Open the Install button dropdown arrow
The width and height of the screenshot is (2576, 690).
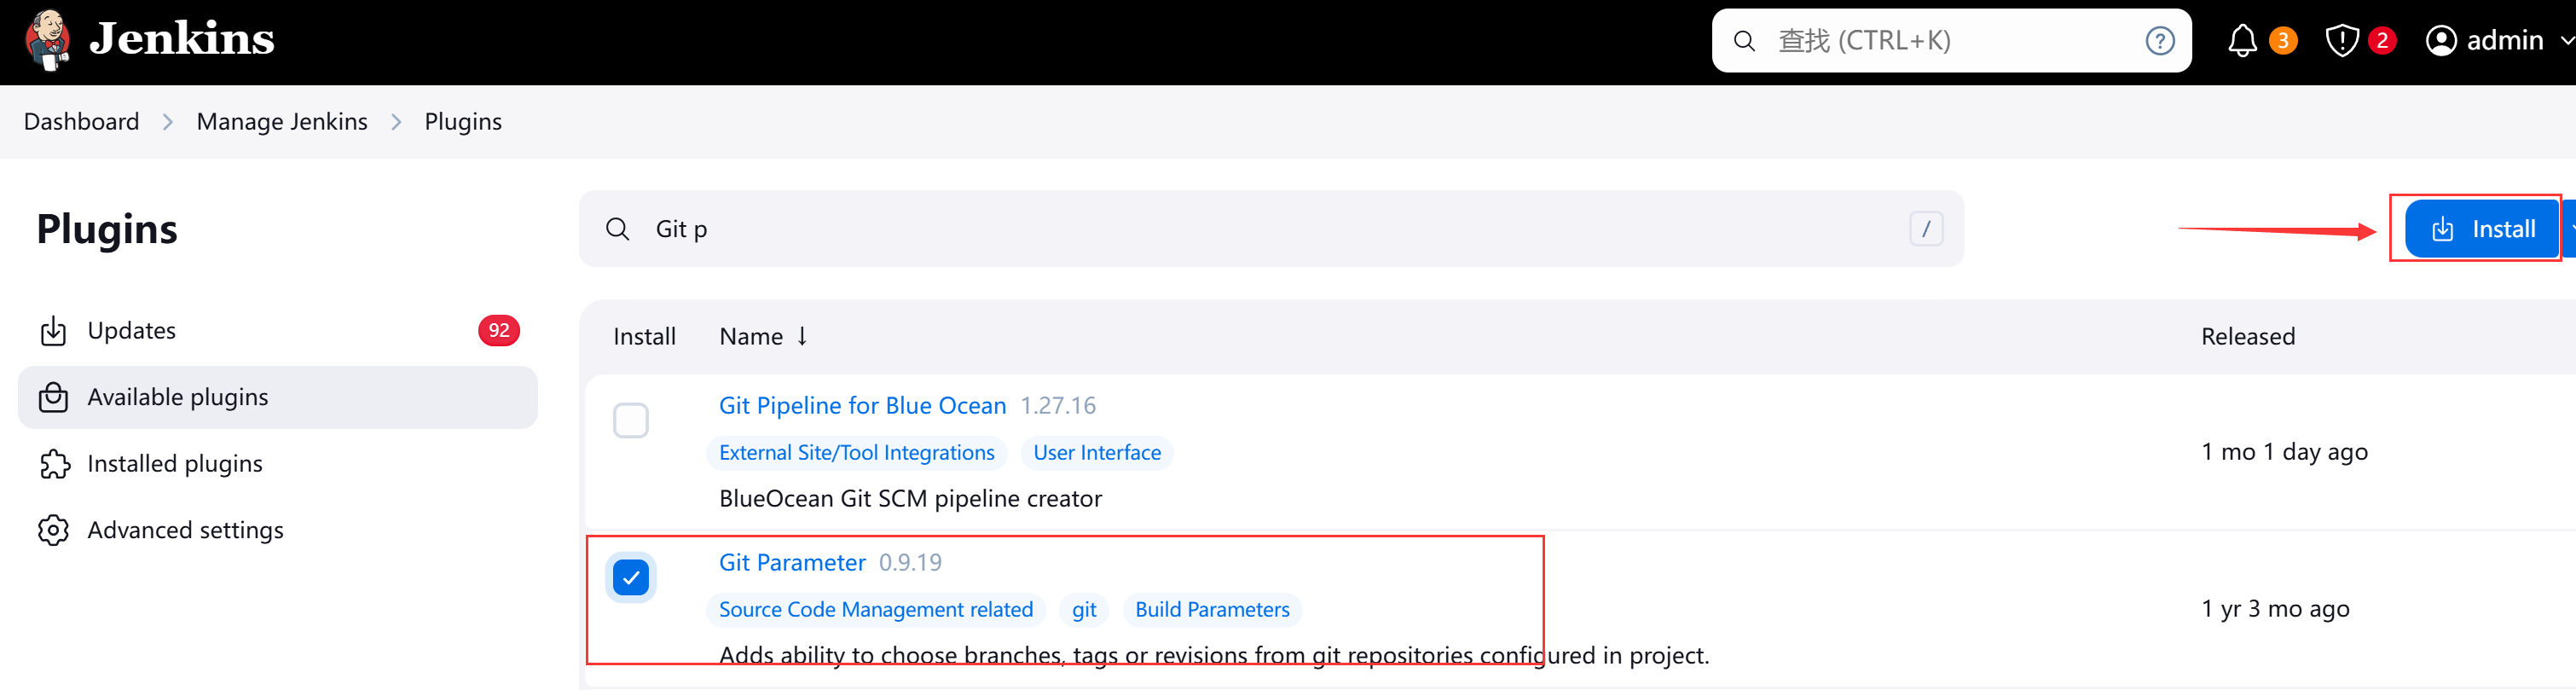coord(2569,229)
